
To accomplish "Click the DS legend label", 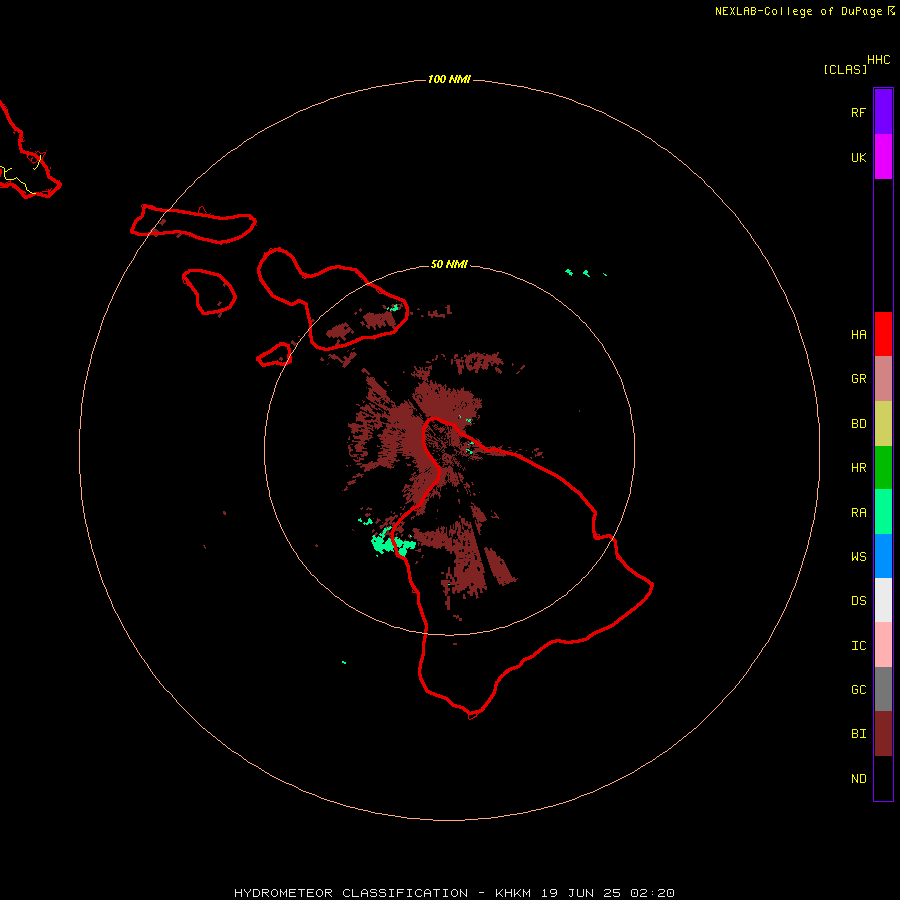I will pyautogui.click(x=859, y=601).
